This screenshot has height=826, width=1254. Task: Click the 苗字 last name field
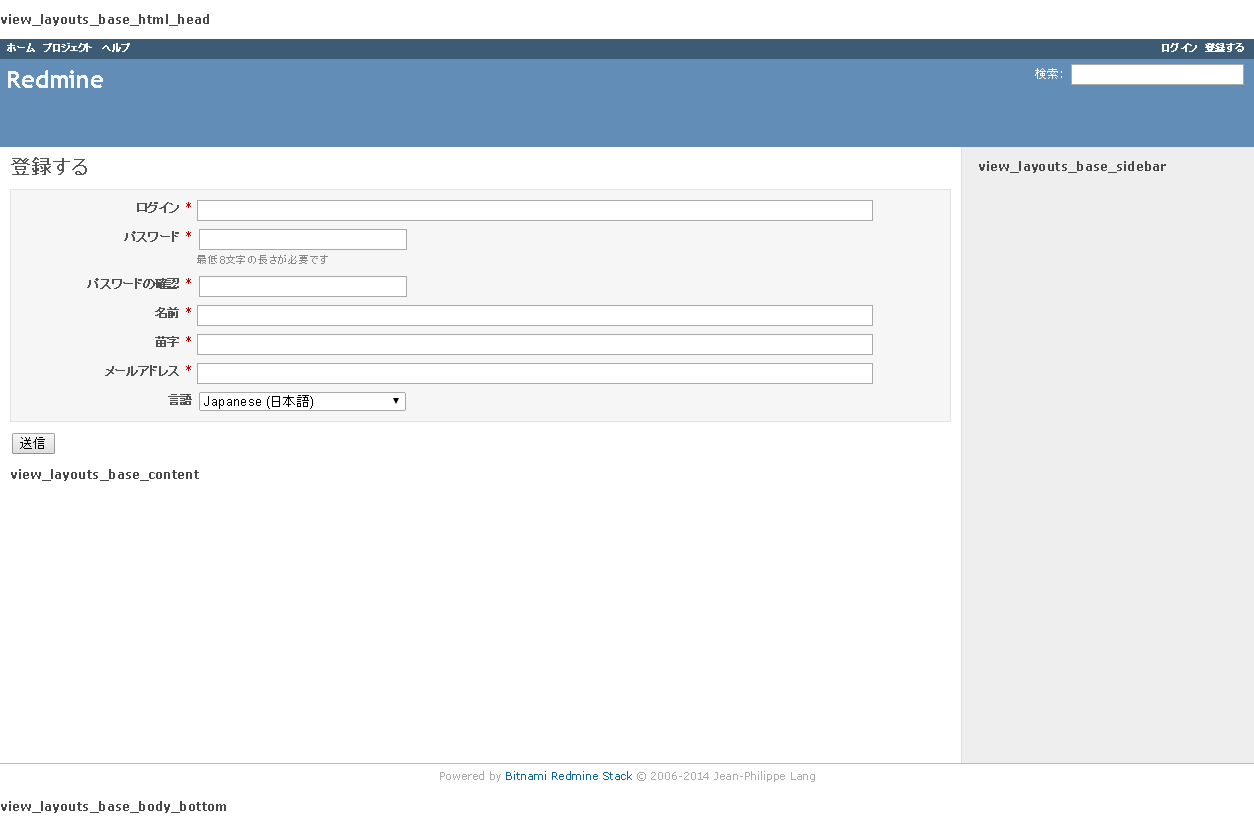tap(534, 344)
